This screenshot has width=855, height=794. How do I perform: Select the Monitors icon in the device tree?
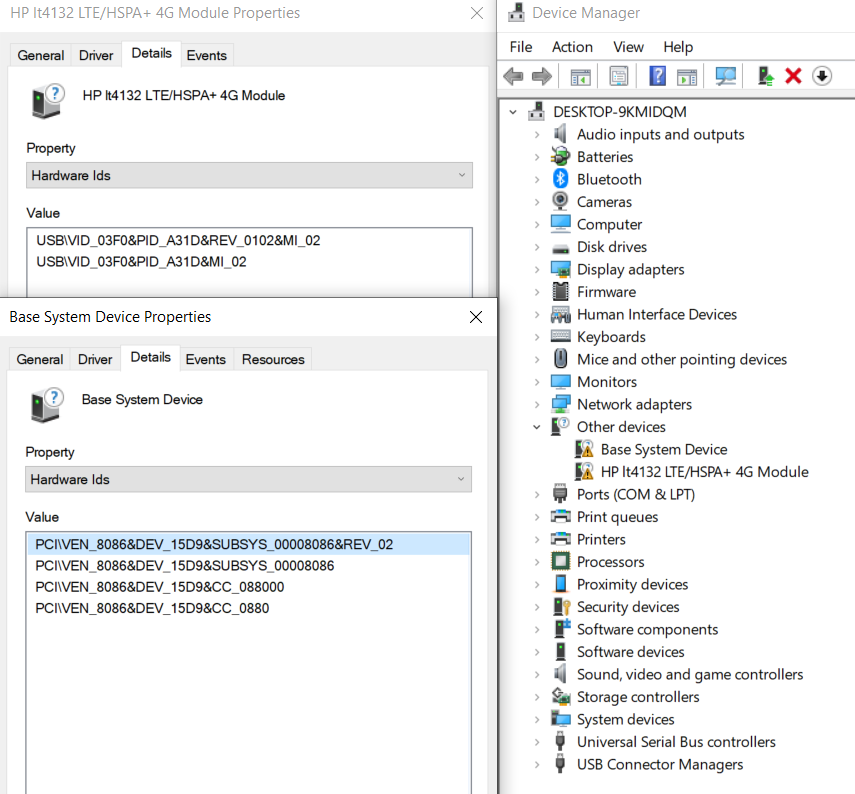(561, 381)
